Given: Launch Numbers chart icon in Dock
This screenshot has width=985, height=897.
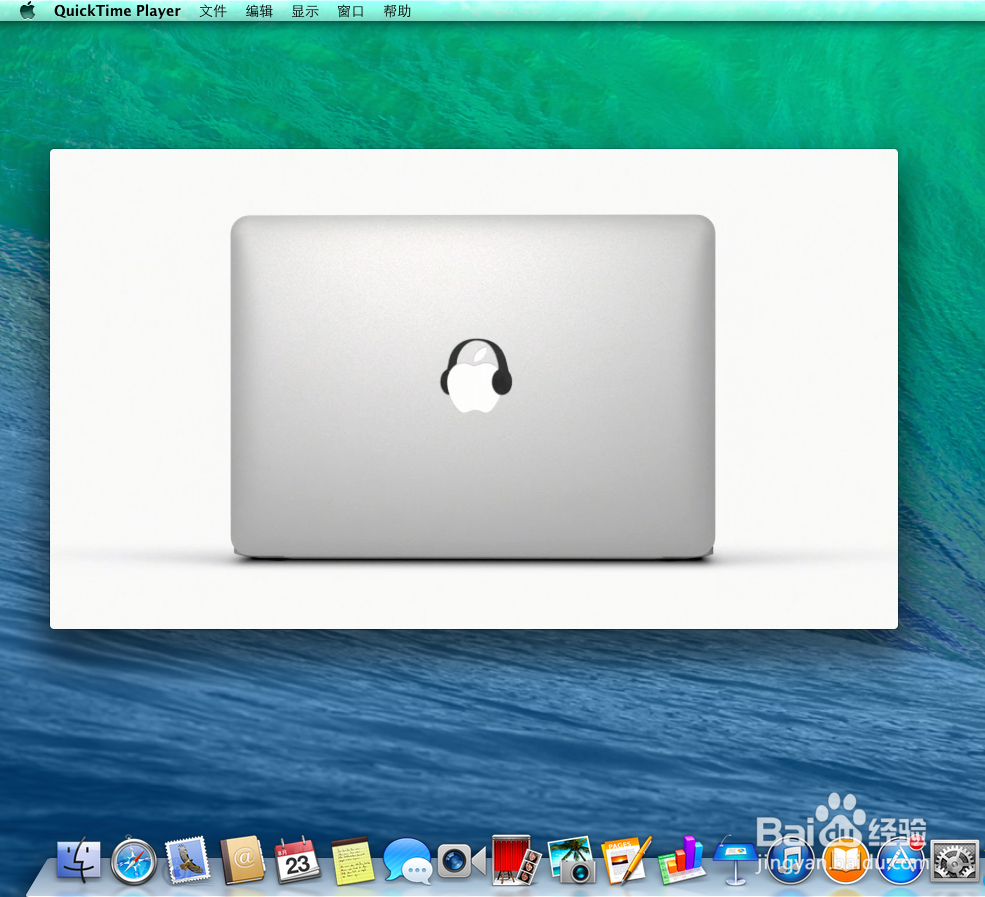Looking at the screenshot, I should click(681, 860).
